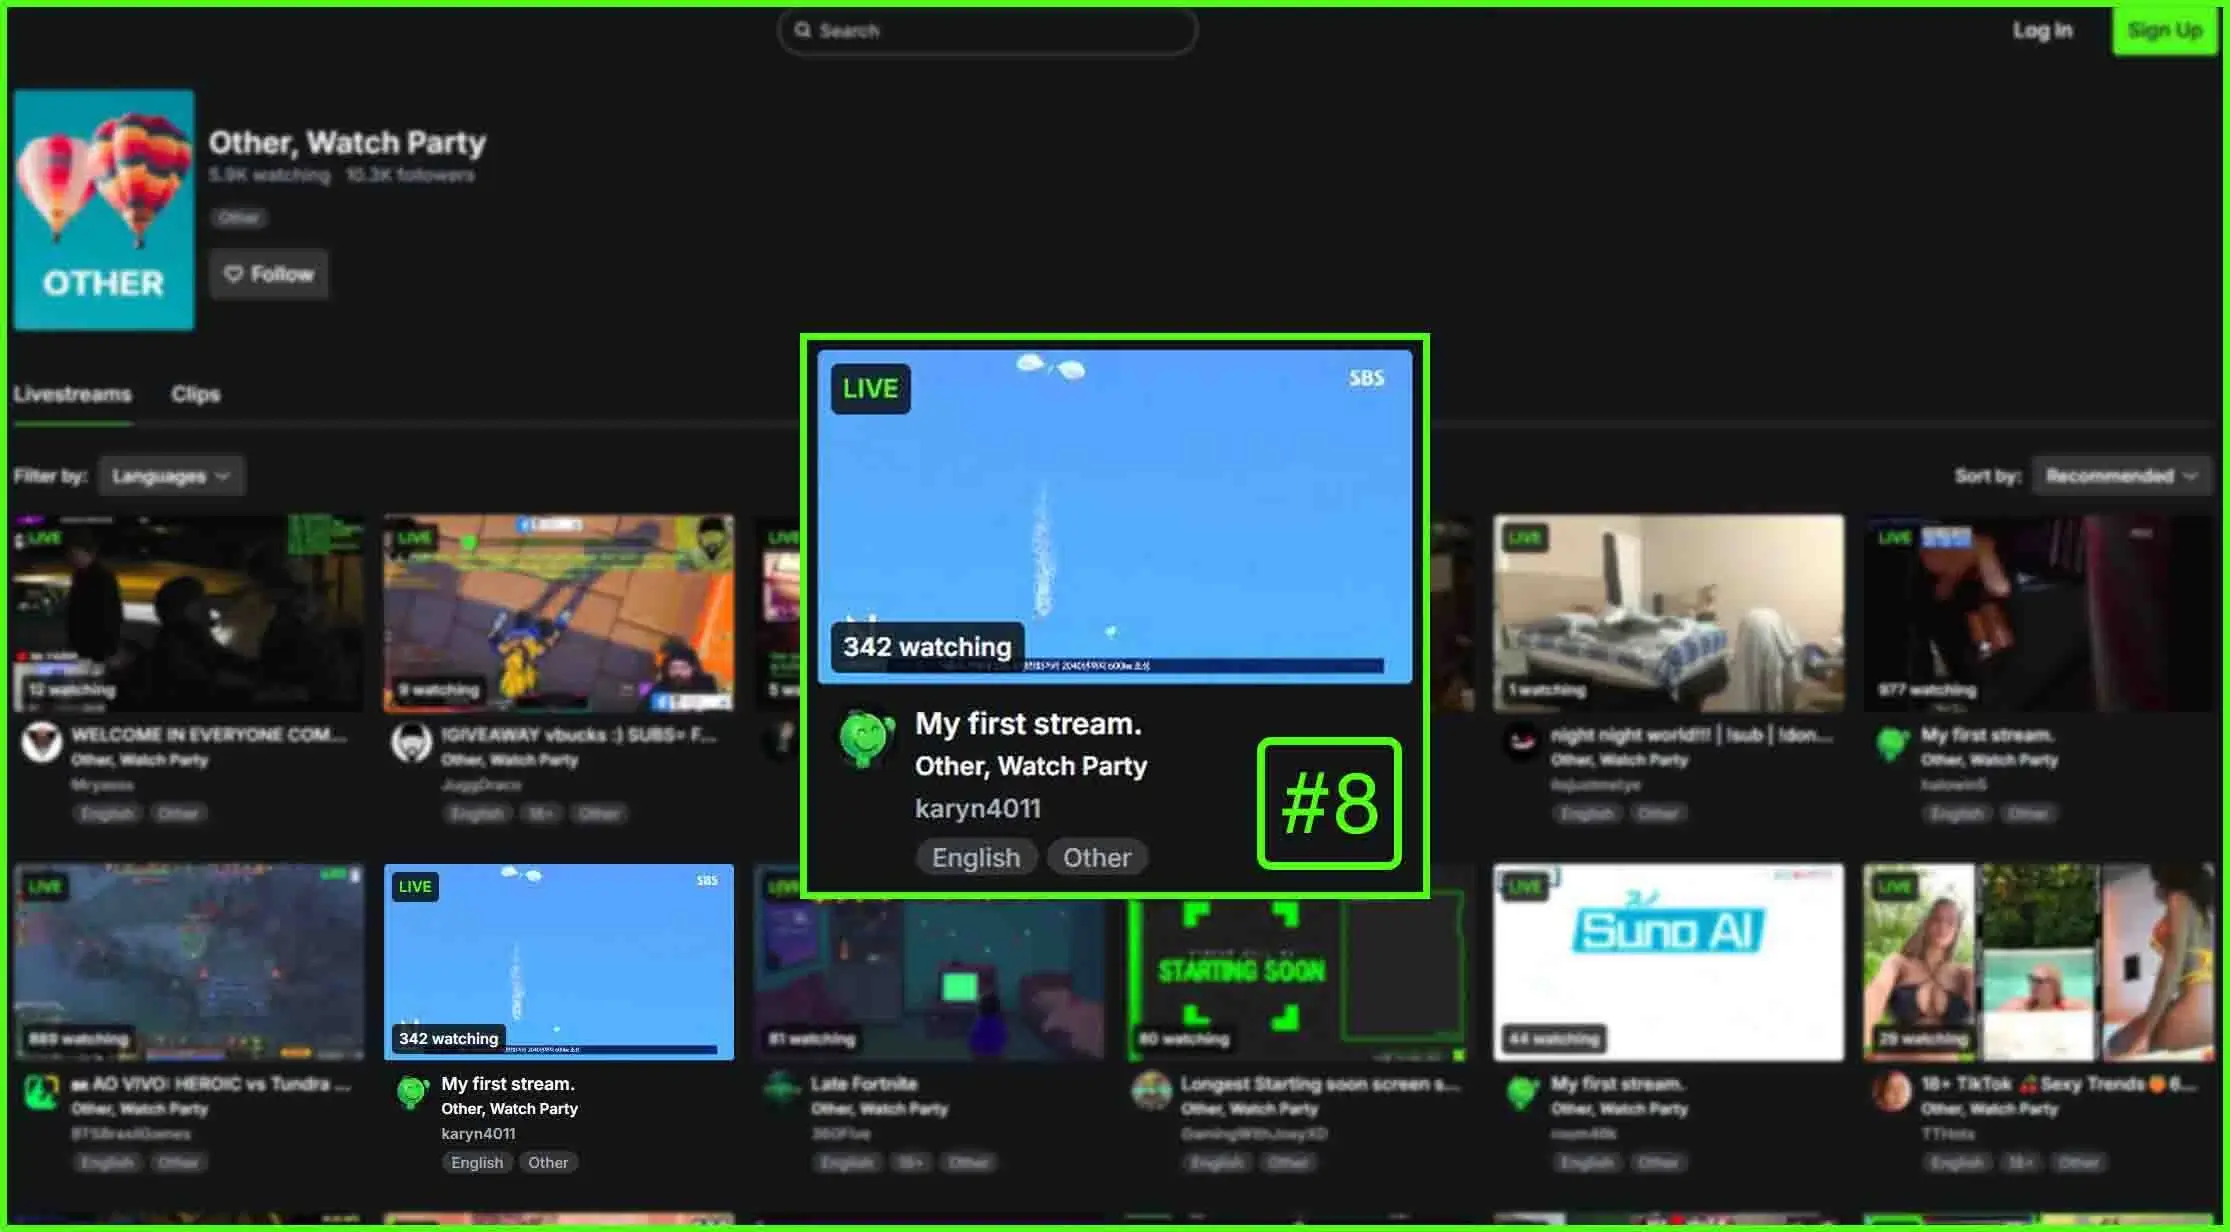Click the English tag under karyn4011 small card
Image resolution: width=2230 pixels, height=1232 pixels.
click(476, 1162)
